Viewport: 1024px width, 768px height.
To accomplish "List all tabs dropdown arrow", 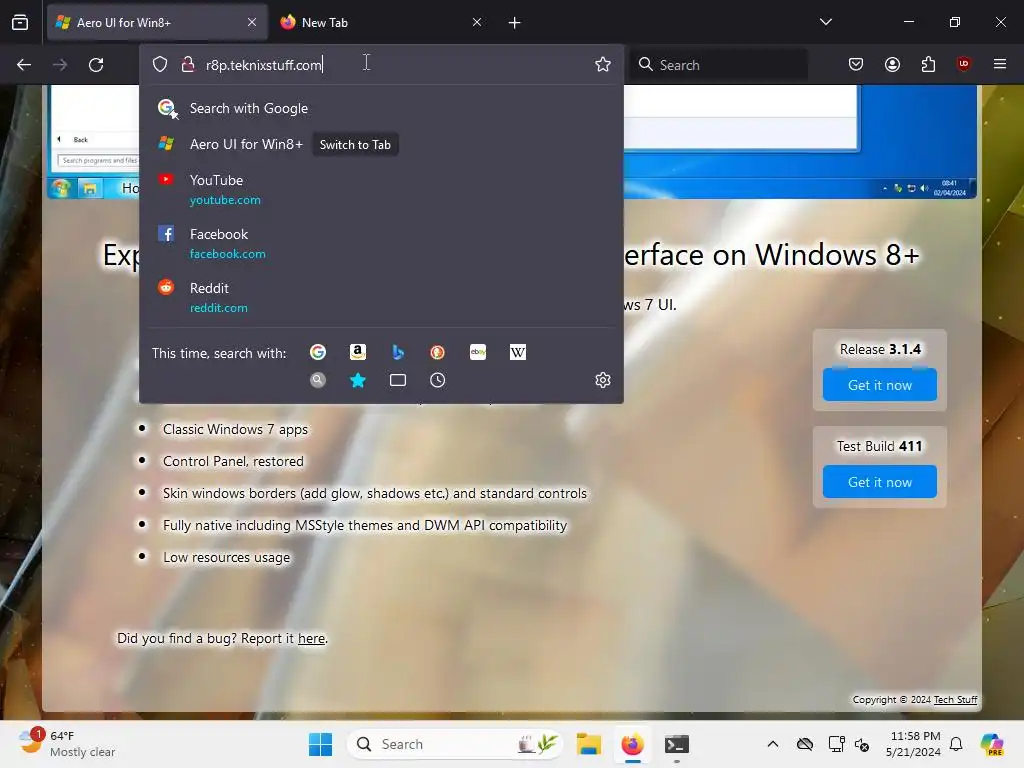I will 825,22.
